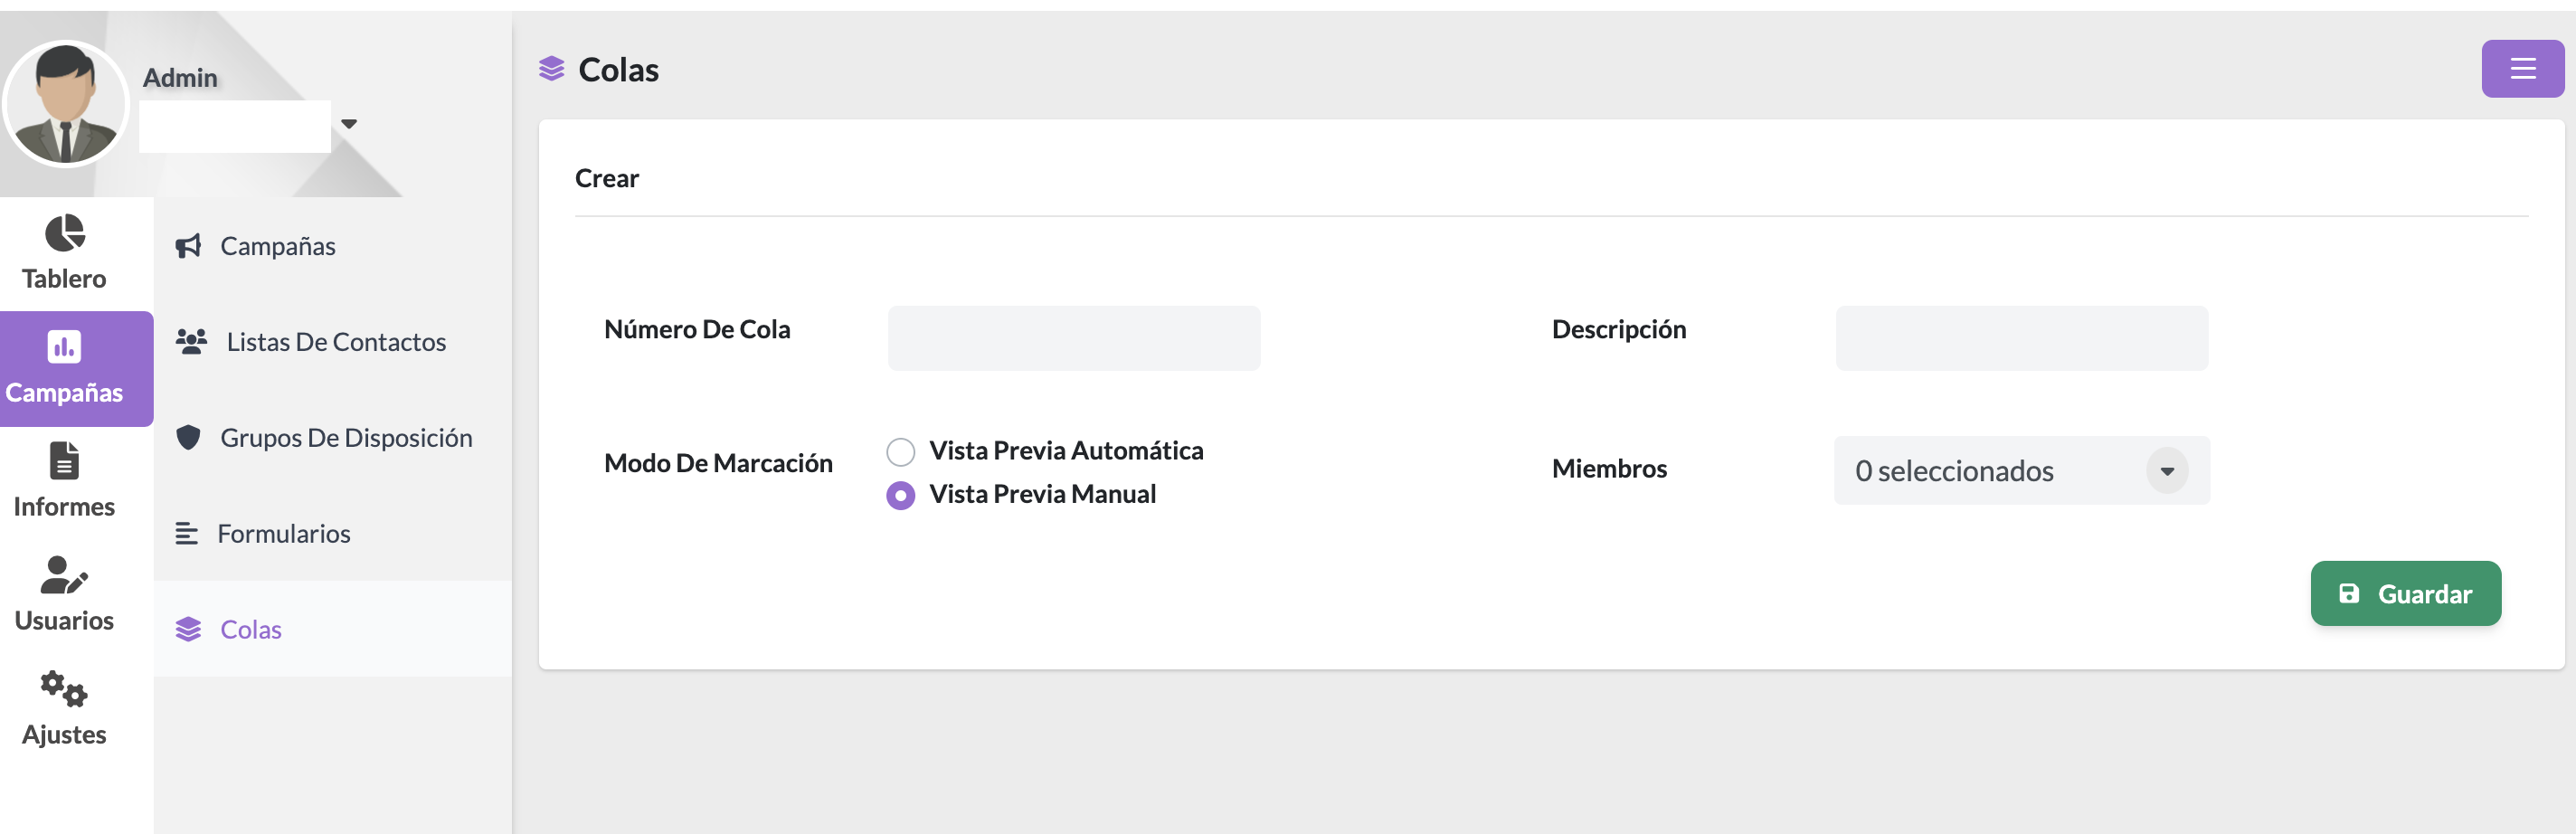The width and height of the screenshot is (2576, 834).
Task: Click the Admin profile avatar picture
Action: click(66, 104)
